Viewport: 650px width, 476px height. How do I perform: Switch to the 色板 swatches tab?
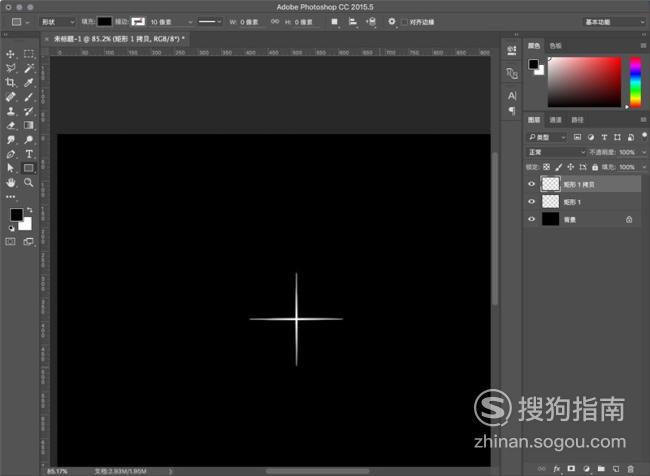coord(555,46)
